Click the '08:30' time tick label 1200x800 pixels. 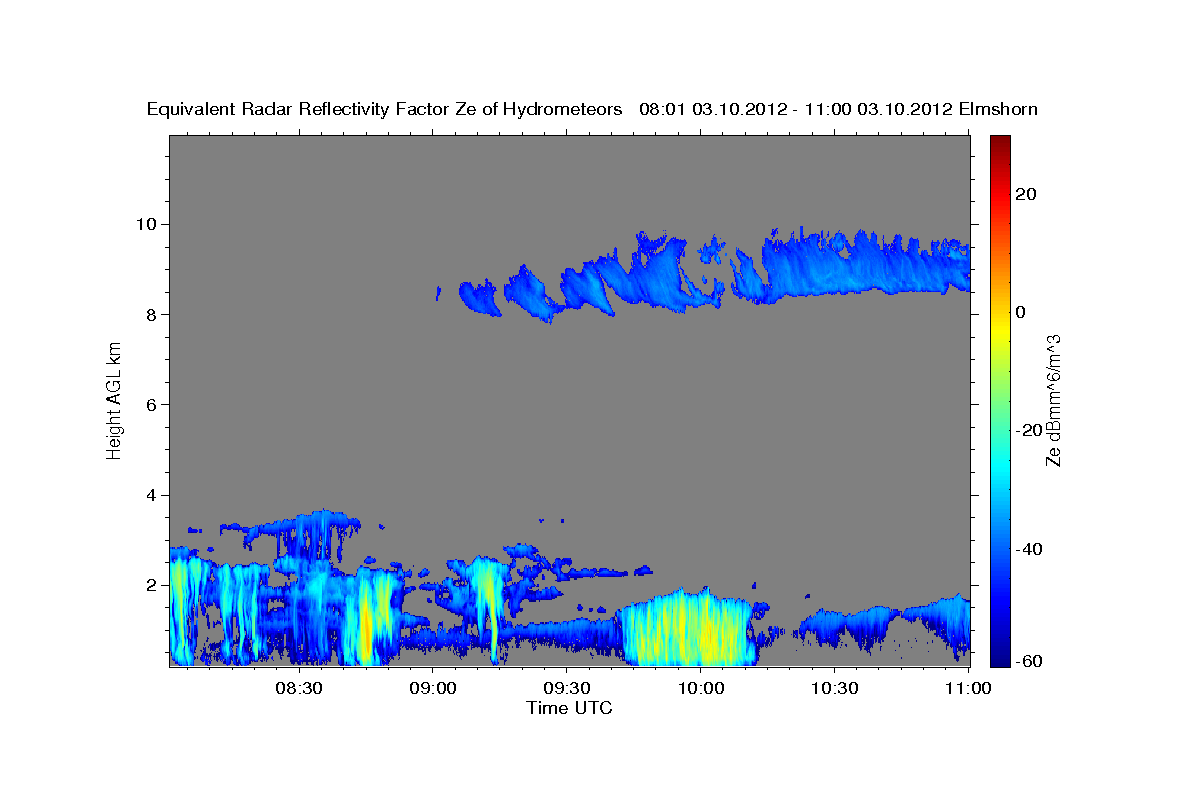299,688
